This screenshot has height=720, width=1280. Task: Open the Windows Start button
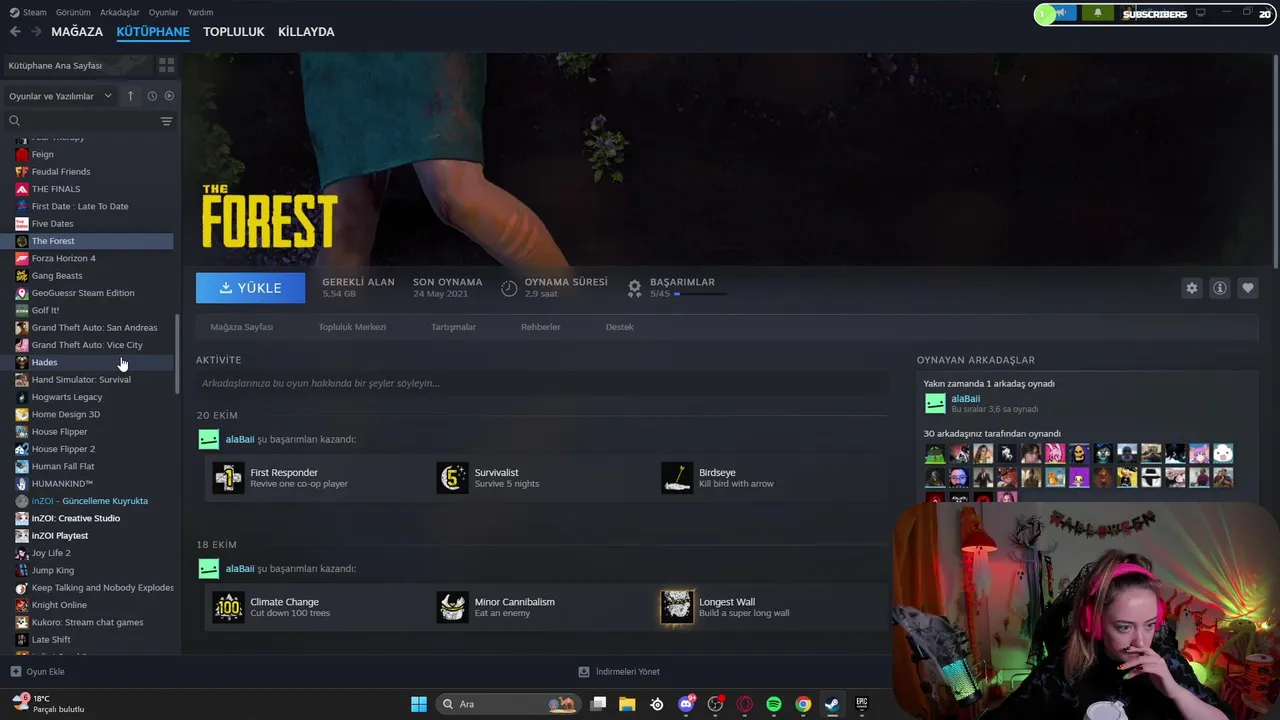tap(419, 704)
